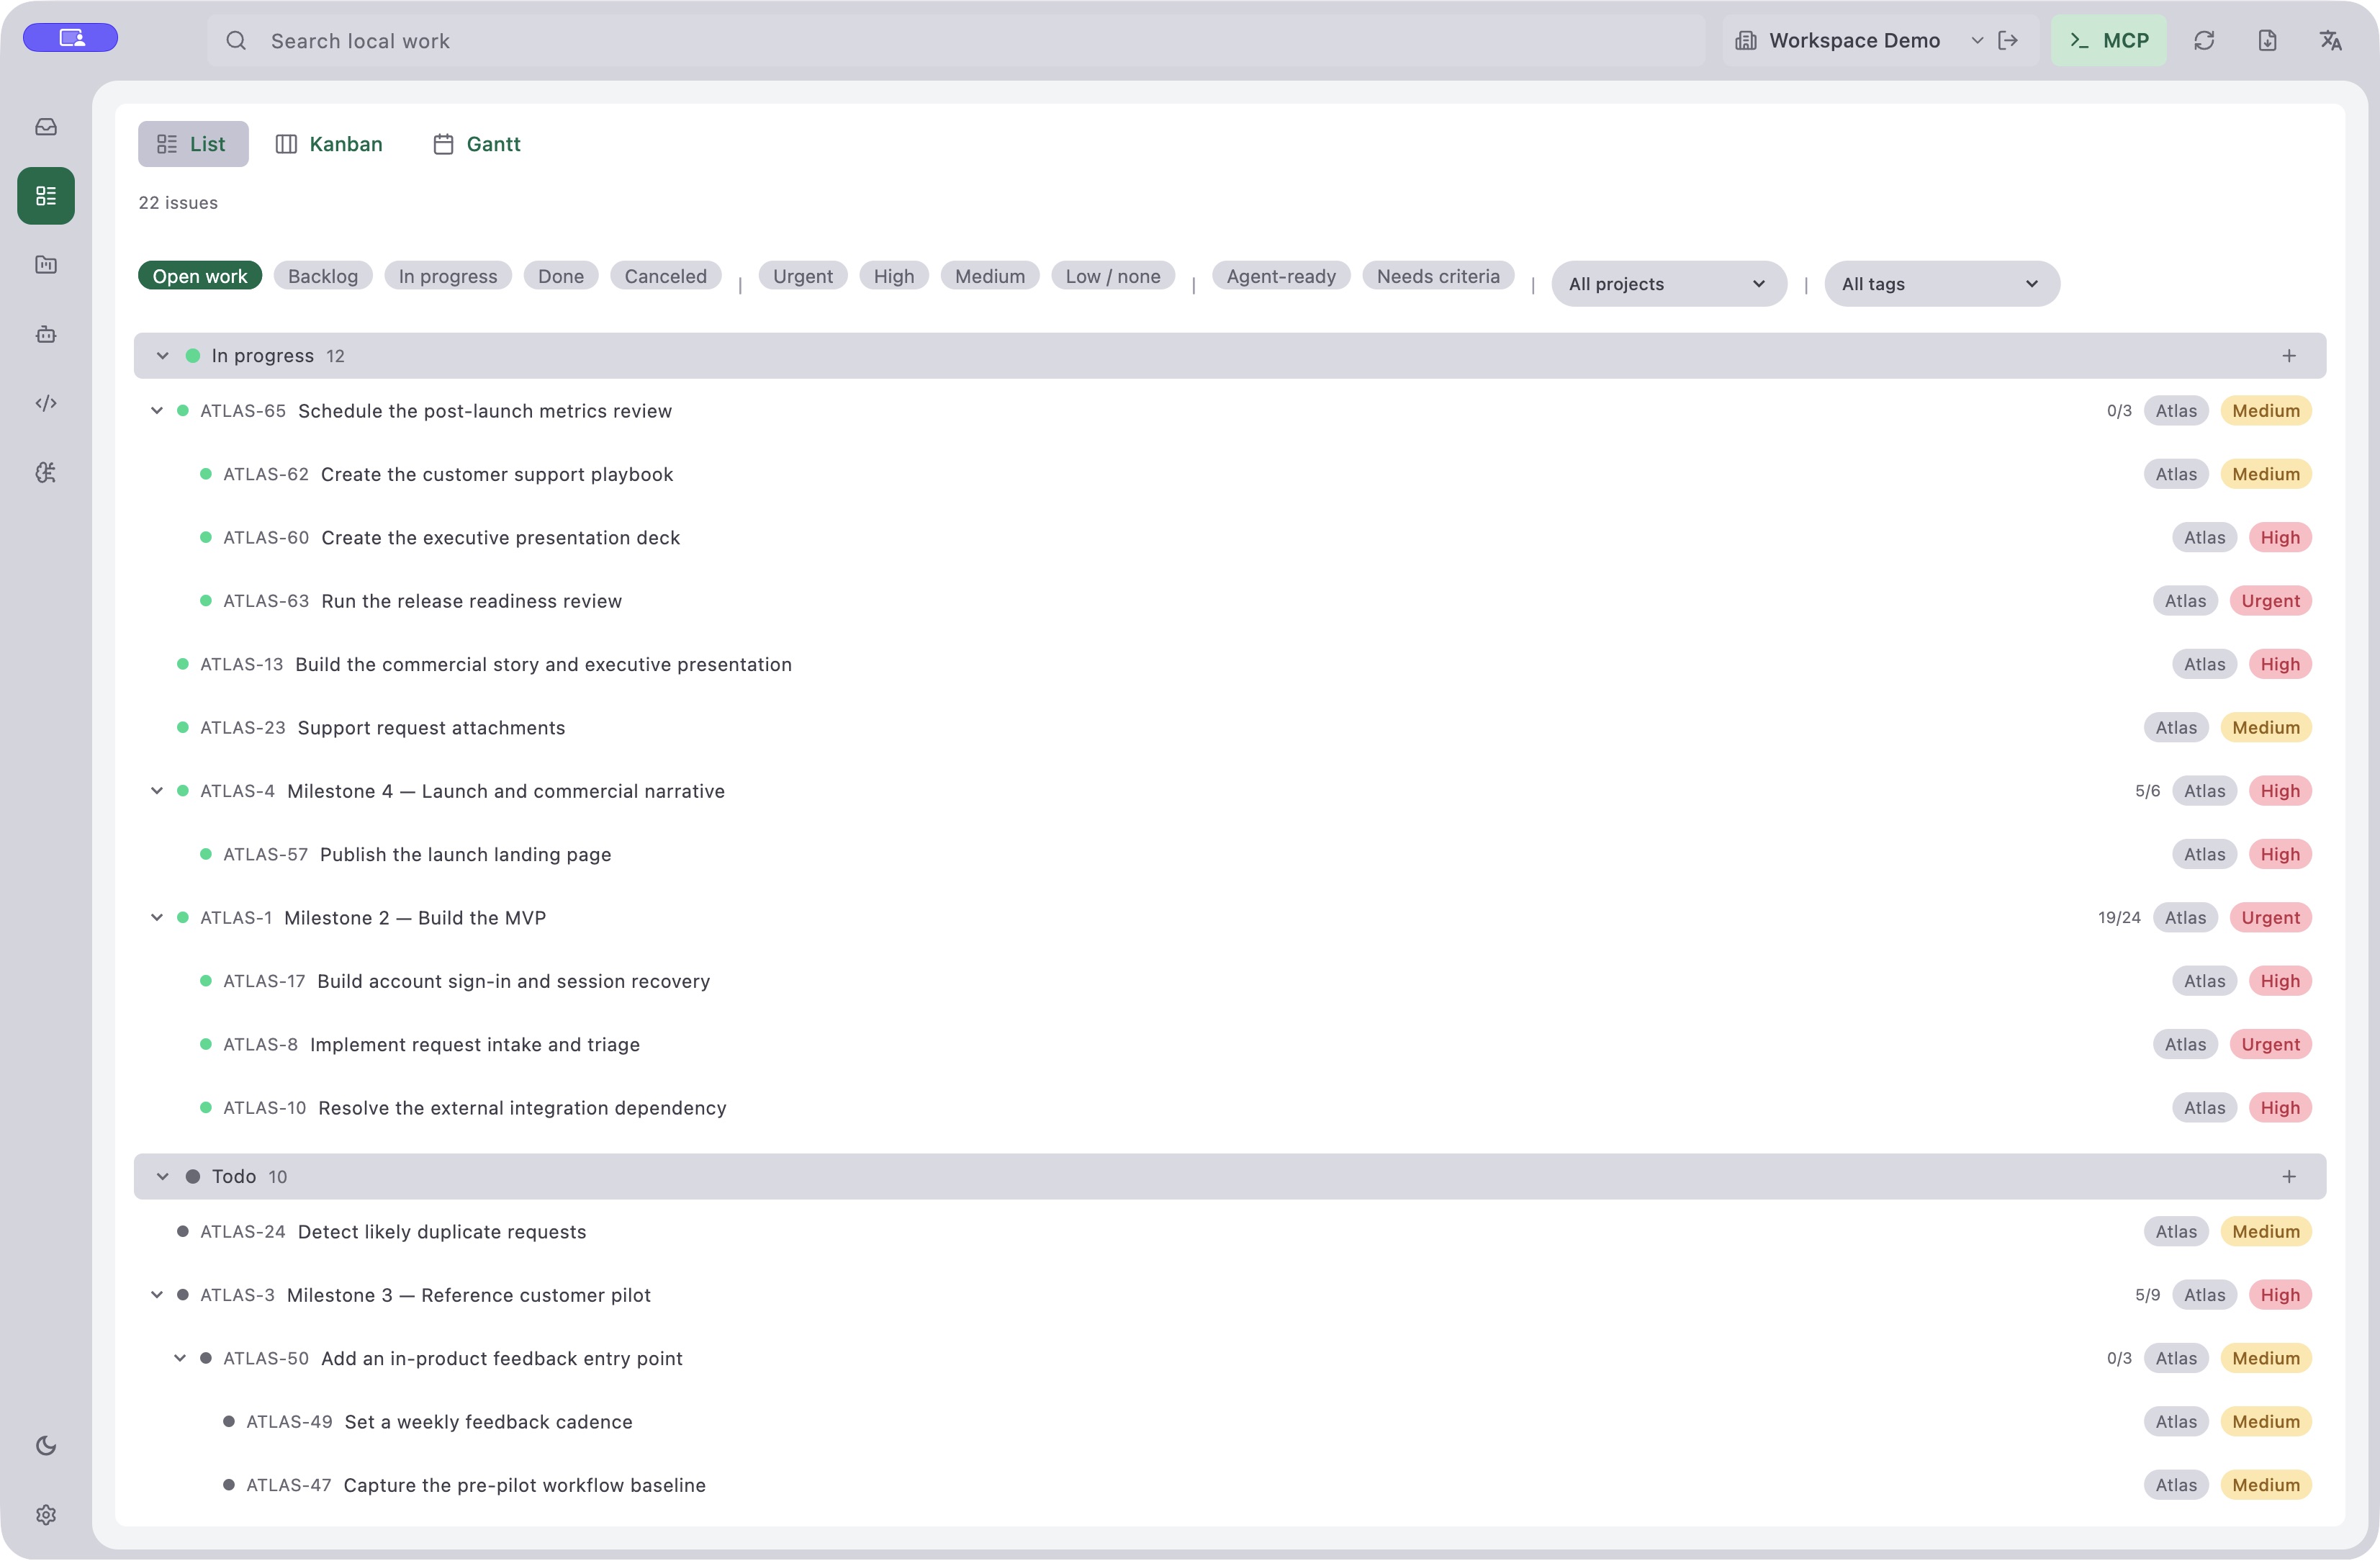This screenshot has width=2380, height=1561.
Task: Toggle the Backlog filter chip
Action: coord(323,276)
